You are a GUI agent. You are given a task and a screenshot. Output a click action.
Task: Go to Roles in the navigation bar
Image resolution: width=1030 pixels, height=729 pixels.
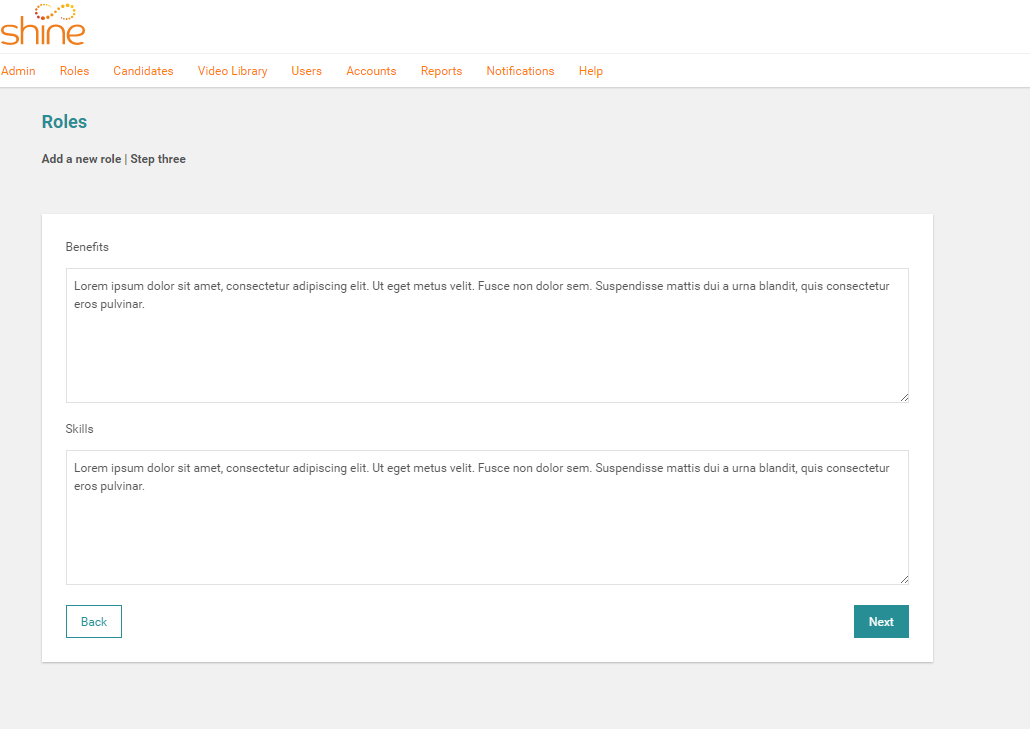tap(74, 71)
